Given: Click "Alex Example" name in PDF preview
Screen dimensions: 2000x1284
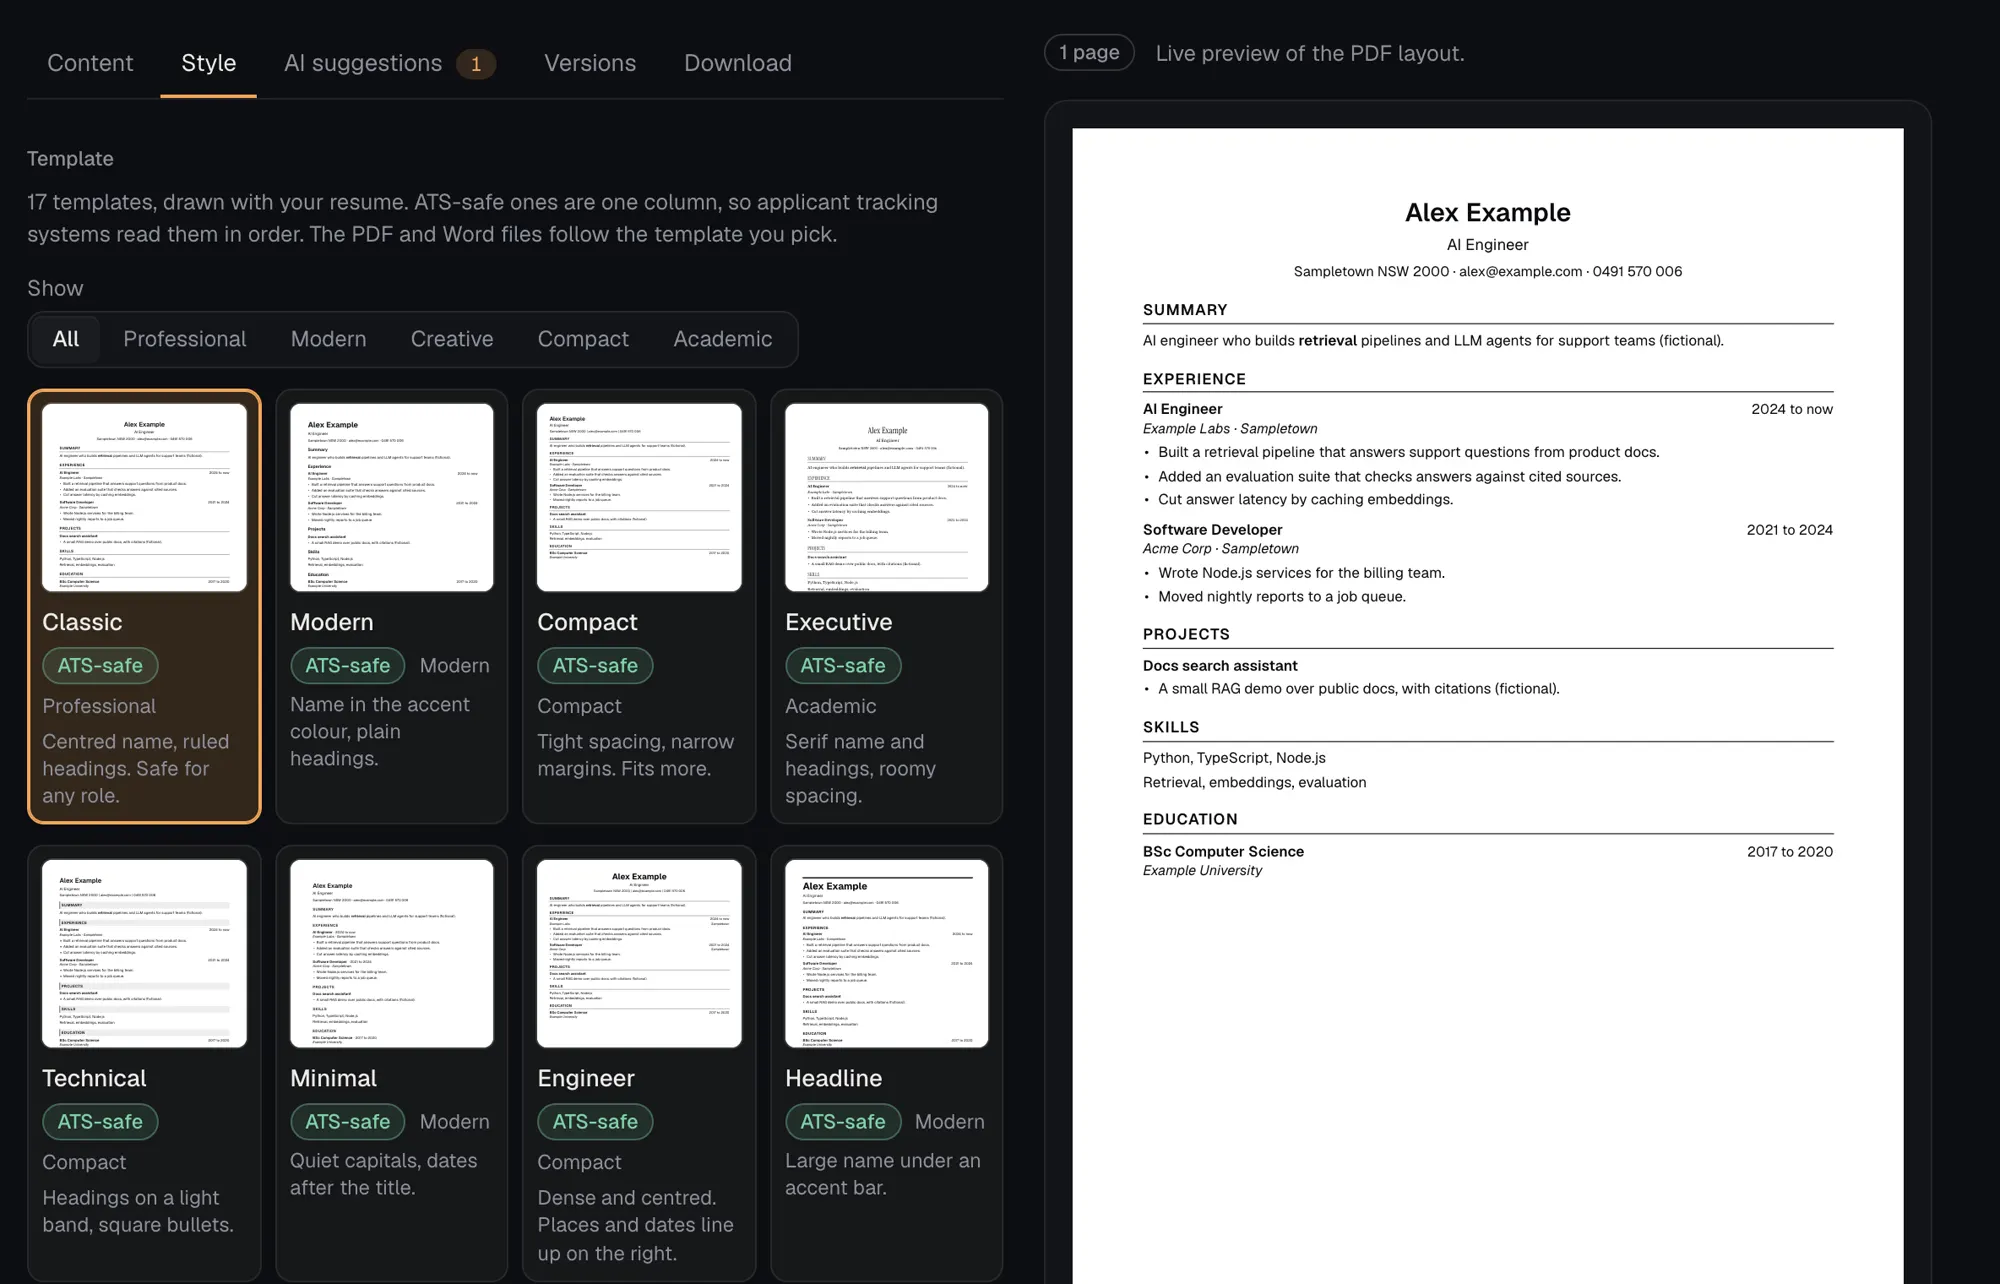Looking at the screenshot, I should coord(1487,212).
